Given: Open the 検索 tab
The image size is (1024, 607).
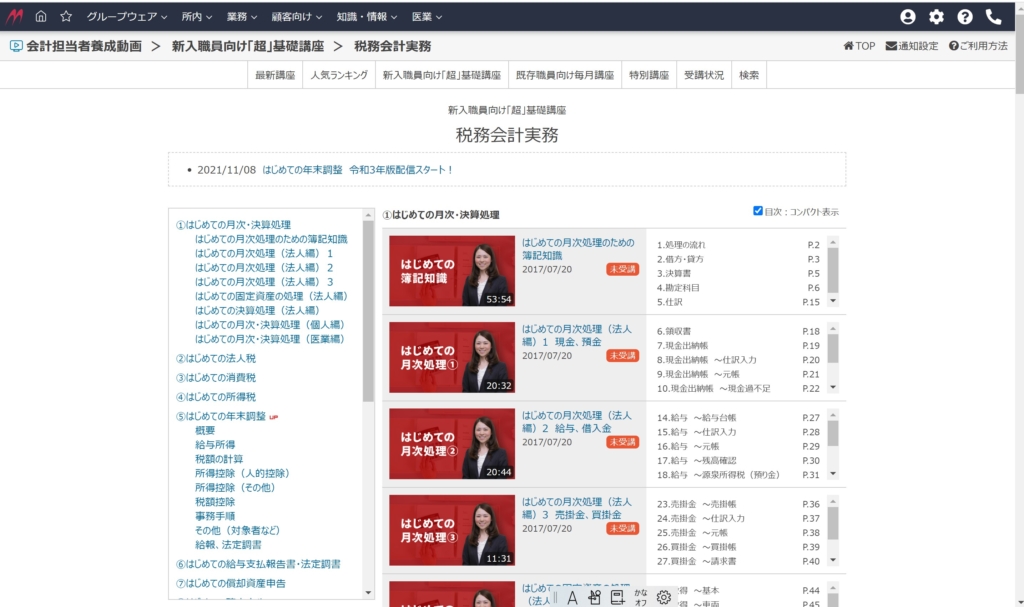Looking at the screenshot, I should pos(749,75).
